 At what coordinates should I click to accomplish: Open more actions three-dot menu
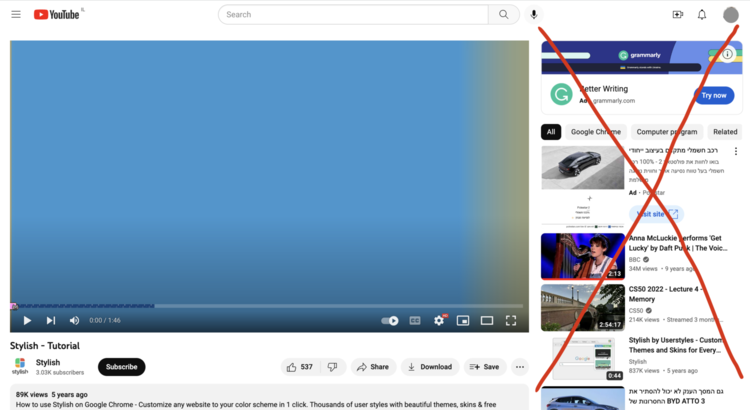tap(520, 367)
